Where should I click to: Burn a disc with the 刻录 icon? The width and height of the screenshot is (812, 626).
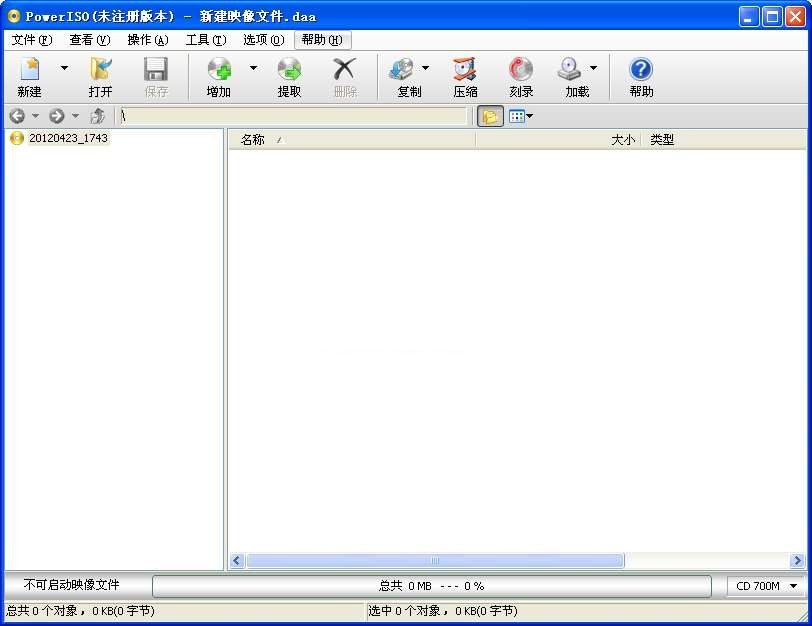521,69
